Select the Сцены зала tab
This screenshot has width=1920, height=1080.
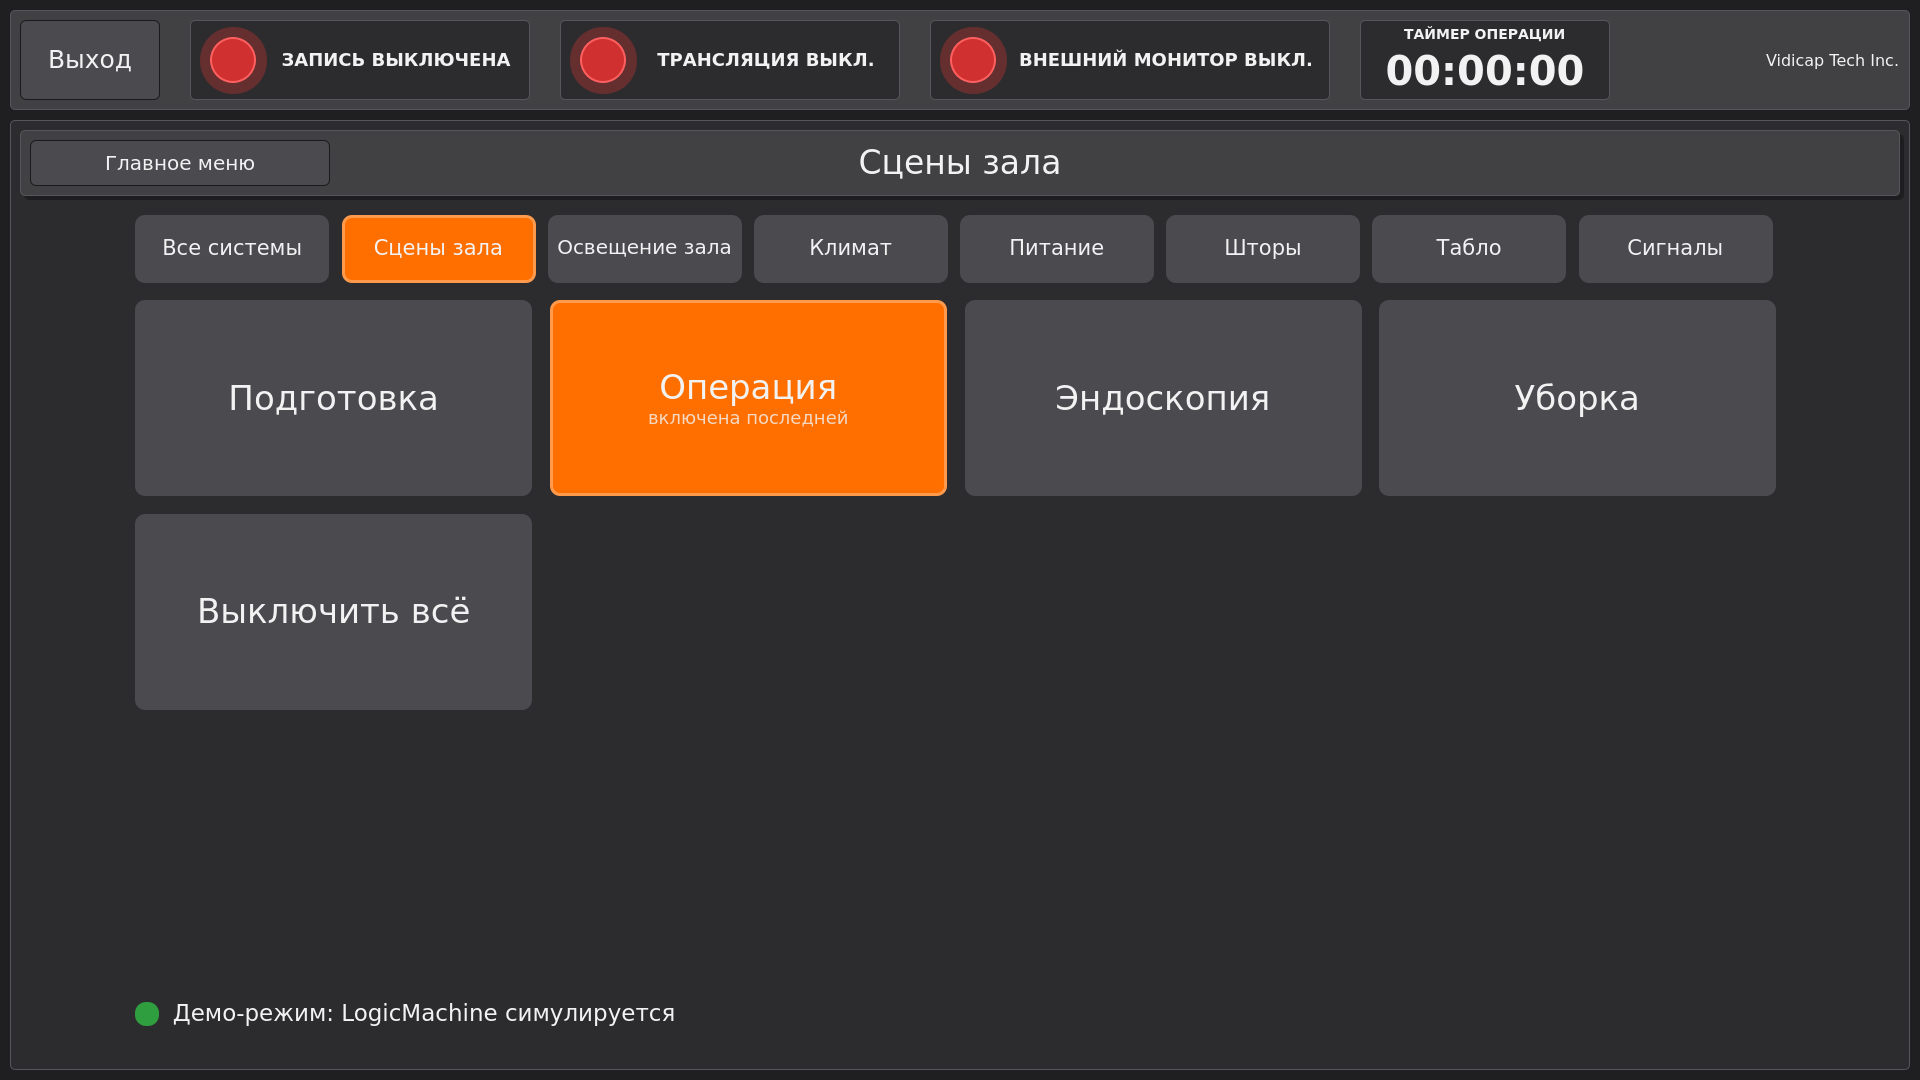tap(439, 249)
